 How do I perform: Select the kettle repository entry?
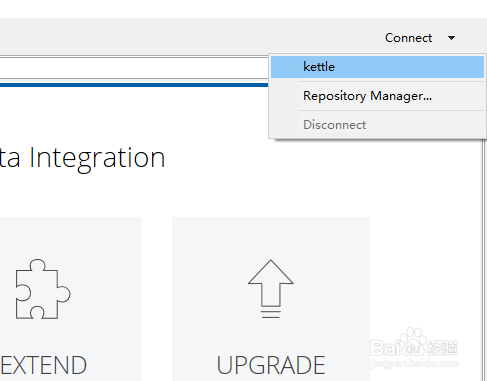click(x=377, y=67)
